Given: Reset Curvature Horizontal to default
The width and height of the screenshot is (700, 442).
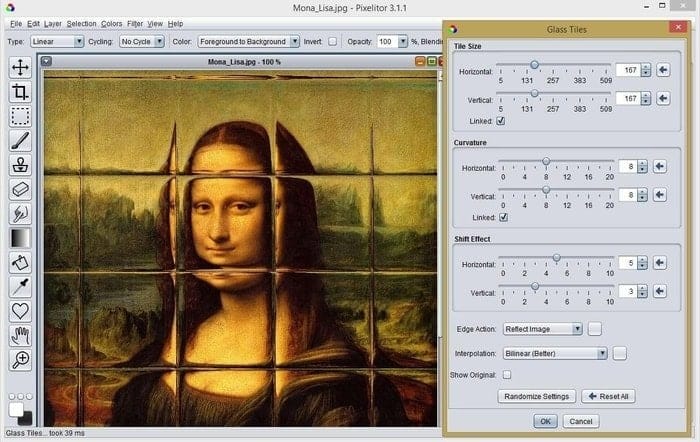Looking at the screenshot, I should pyautogui.click(x=660, y=167).
